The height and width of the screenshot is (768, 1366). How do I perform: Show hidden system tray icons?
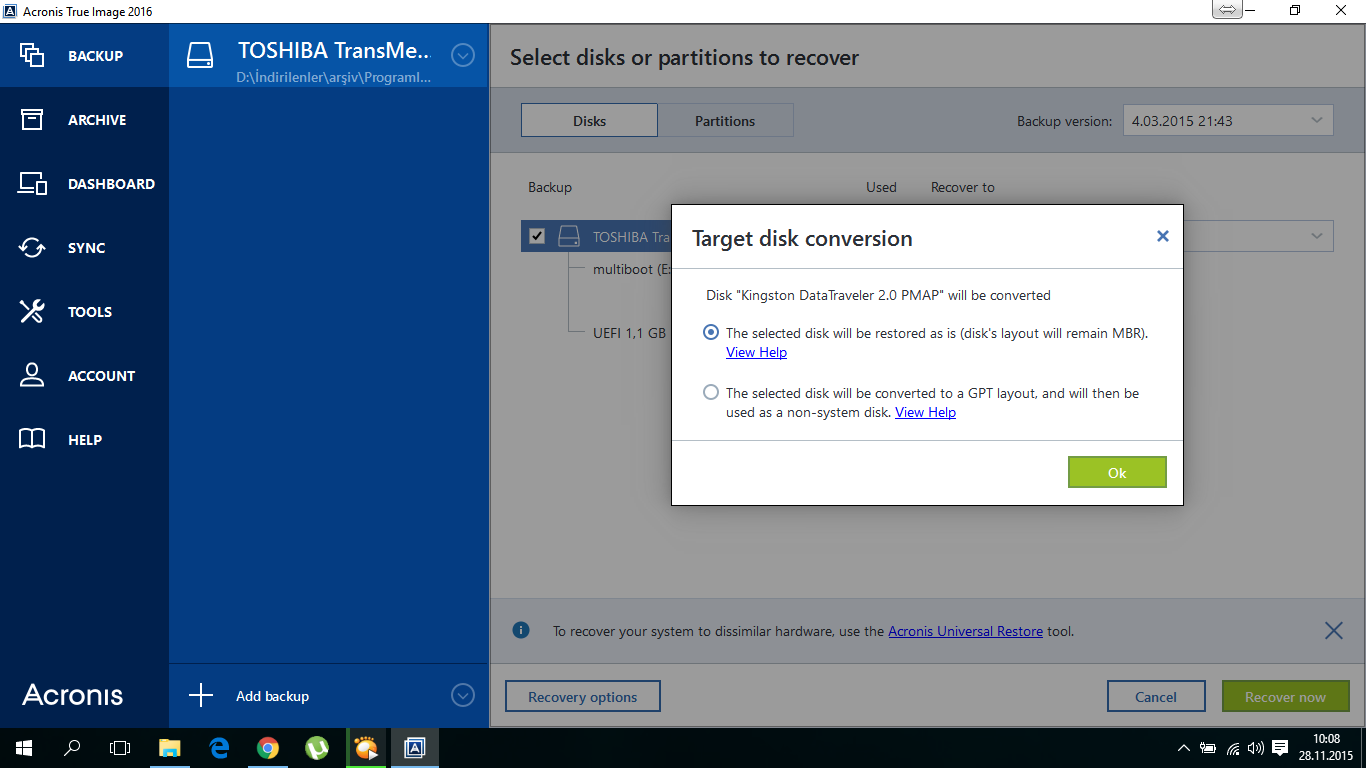[x=1184, y=747]
